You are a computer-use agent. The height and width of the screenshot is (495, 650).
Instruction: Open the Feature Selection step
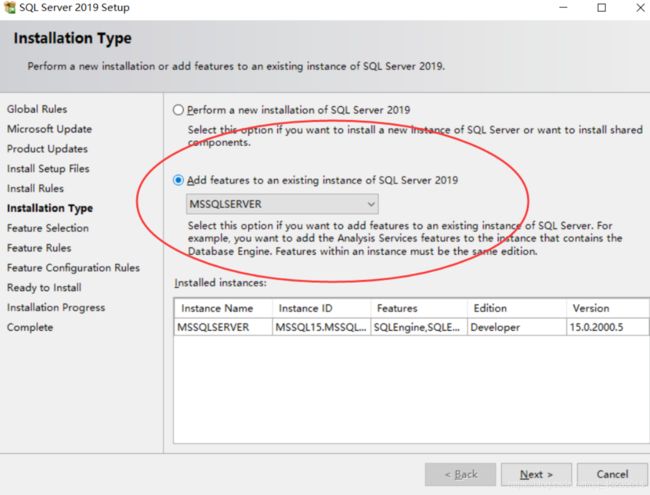[47, 228]
